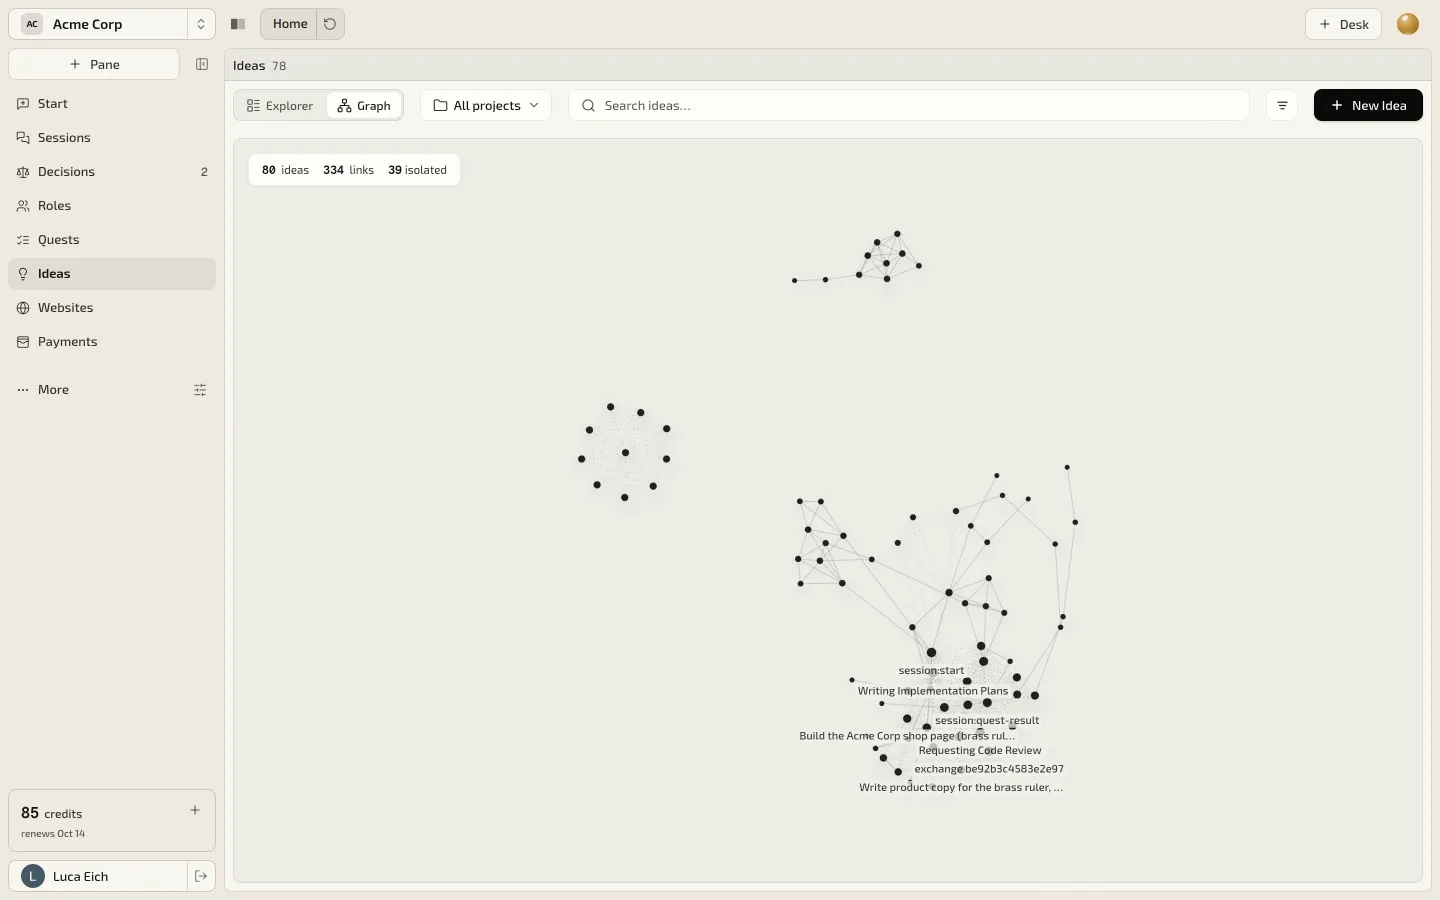The width and height of the screenshot is (1440, 900).
Task: Collapse the pane panel icon beside Pane button
Action: [202, 64]
